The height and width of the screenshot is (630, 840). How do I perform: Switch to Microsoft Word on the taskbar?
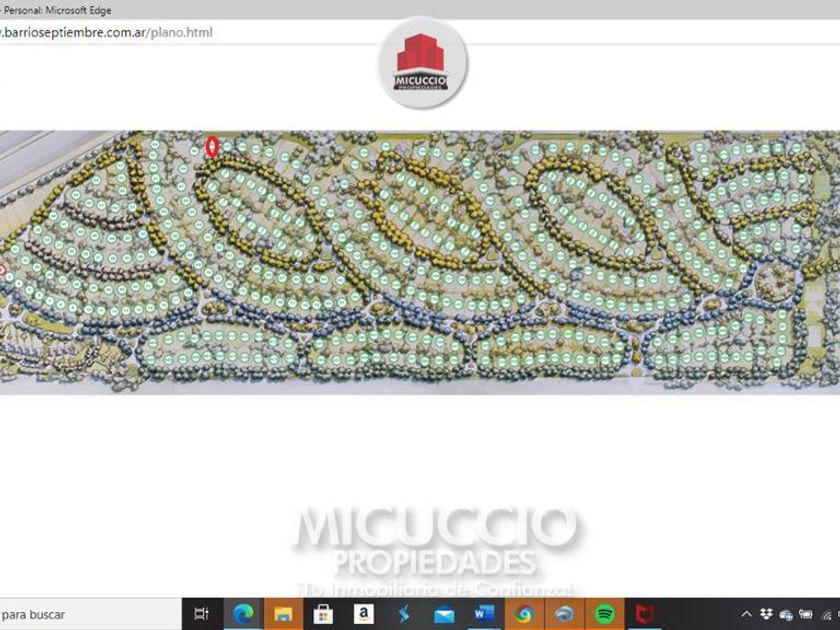coord(484,614)
